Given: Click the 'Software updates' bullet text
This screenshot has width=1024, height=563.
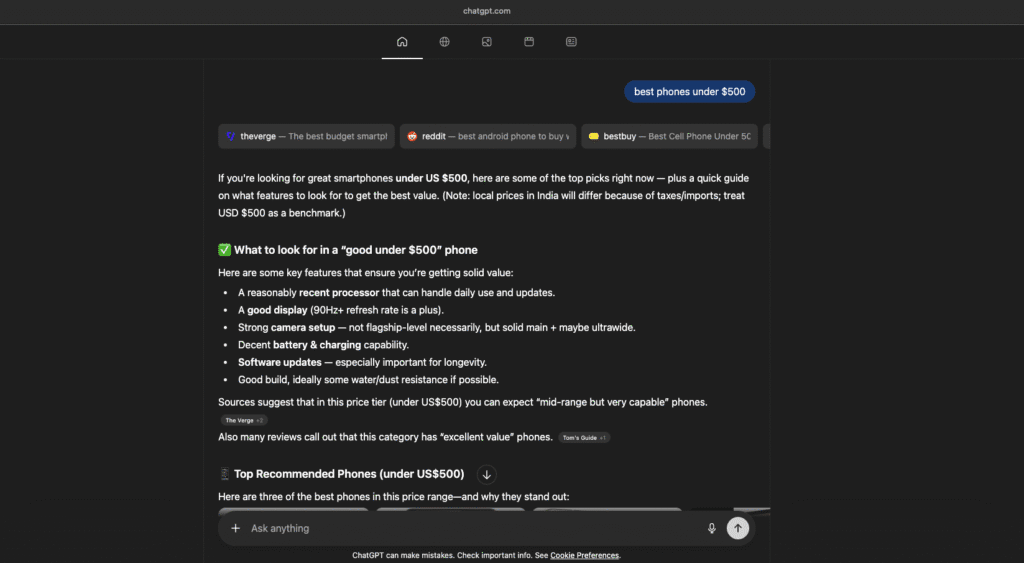Looking at the screenshot, I should tap(362, 362).
